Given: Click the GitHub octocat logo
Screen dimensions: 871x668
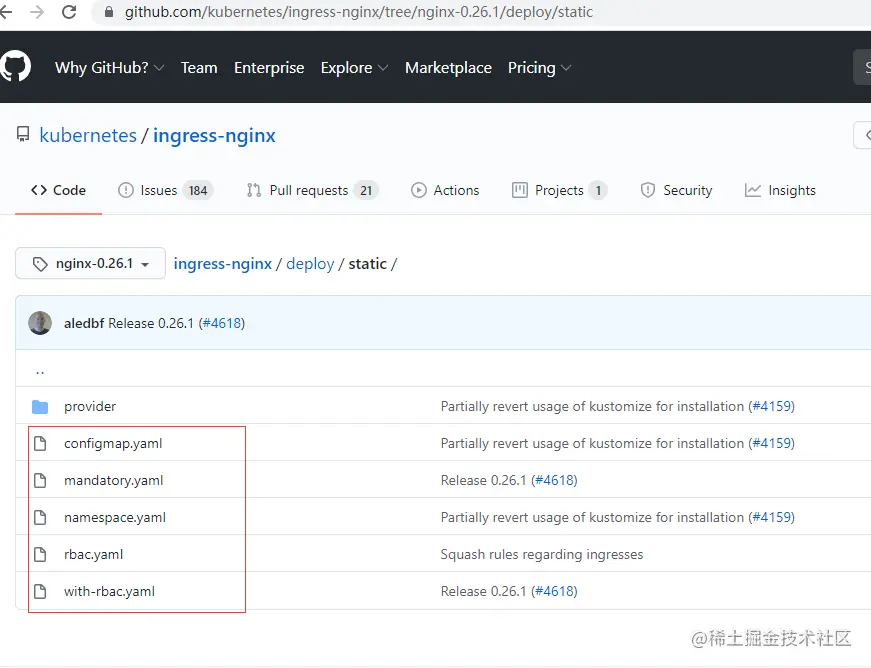Looking at the screenshot, I should (15, 66).
